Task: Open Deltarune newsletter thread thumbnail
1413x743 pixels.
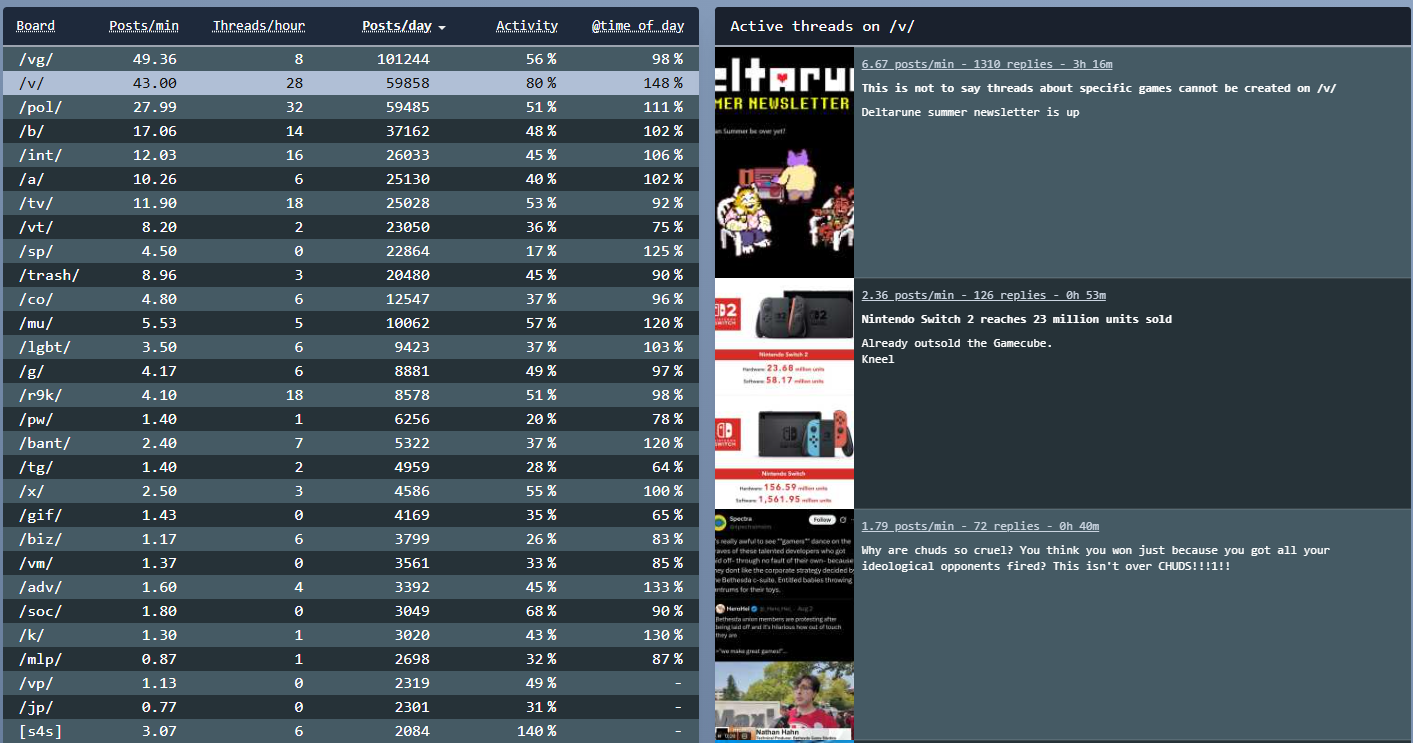Action: pyautogui.click(x=784, y=162)
